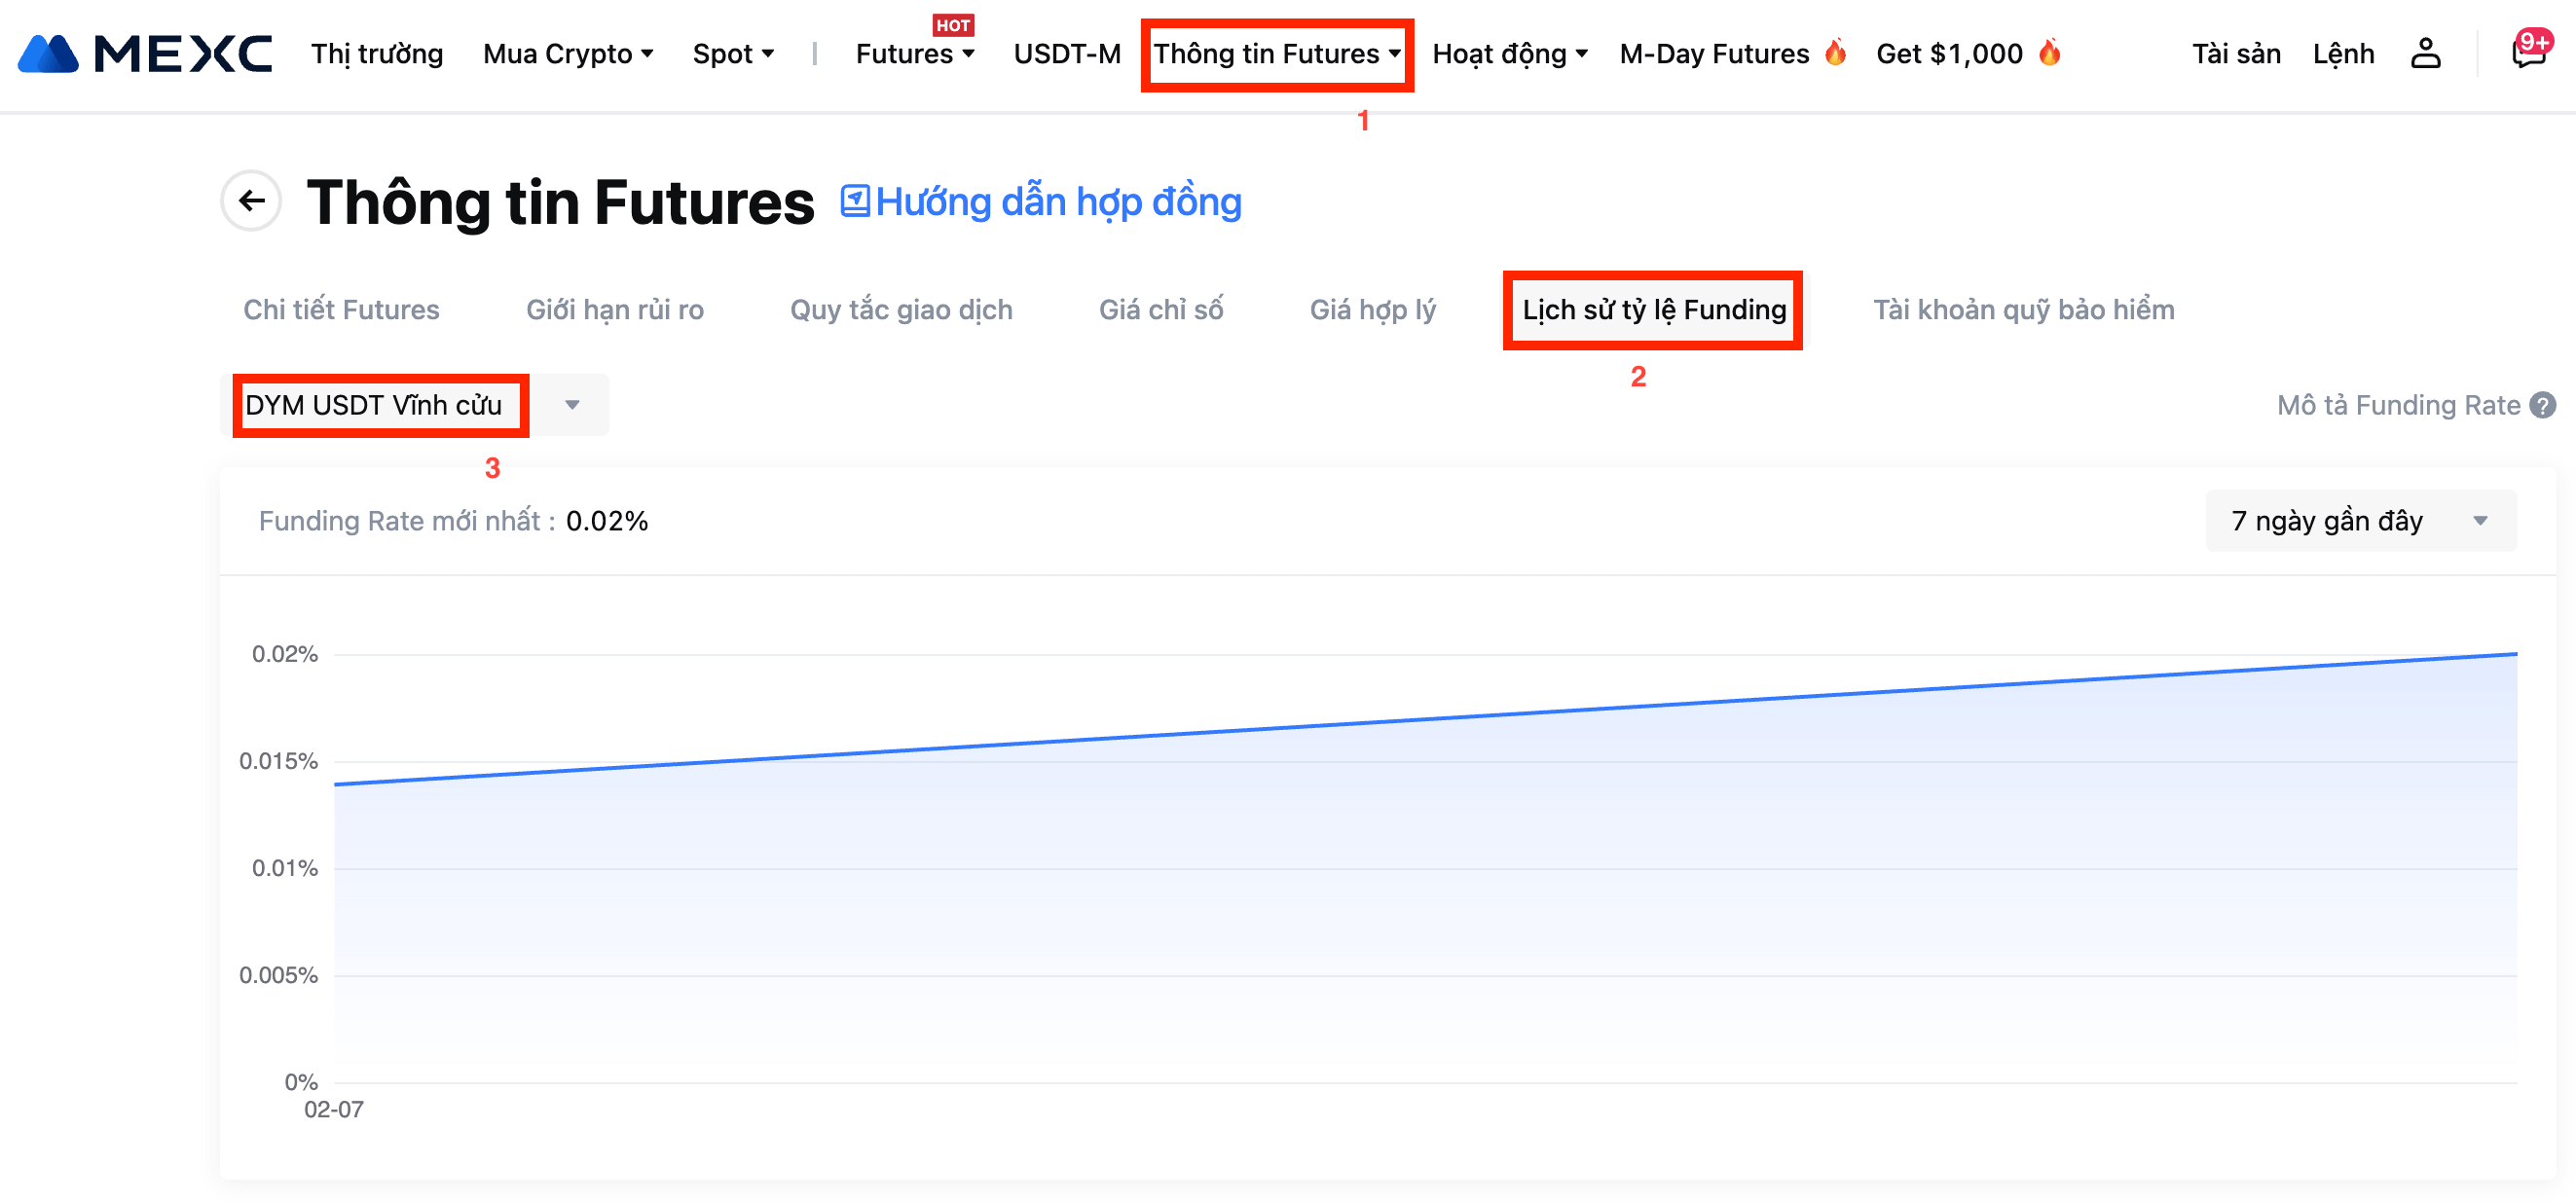The height and width of the screenshot is (1203, 2576).
Task: Expand the Spot menu
Action: [733, 54]
